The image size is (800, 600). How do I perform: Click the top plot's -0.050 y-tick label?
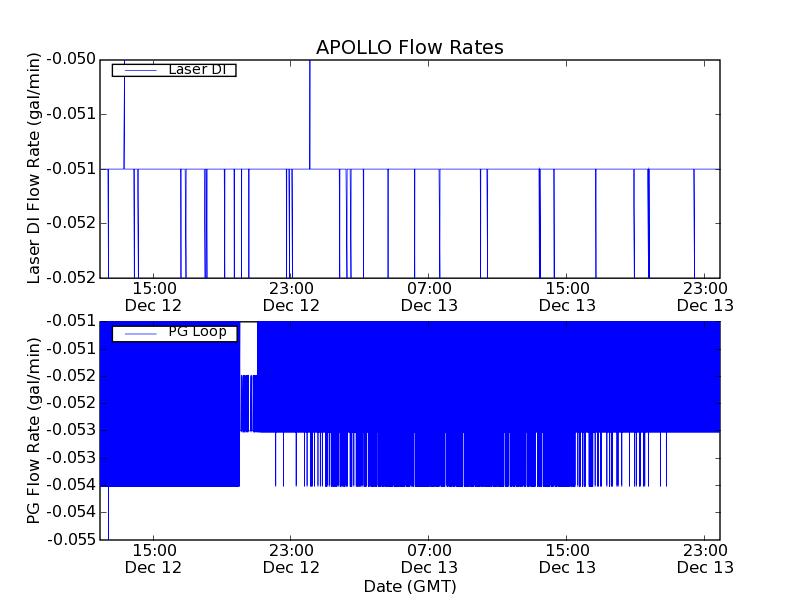[x=71, y=59]
